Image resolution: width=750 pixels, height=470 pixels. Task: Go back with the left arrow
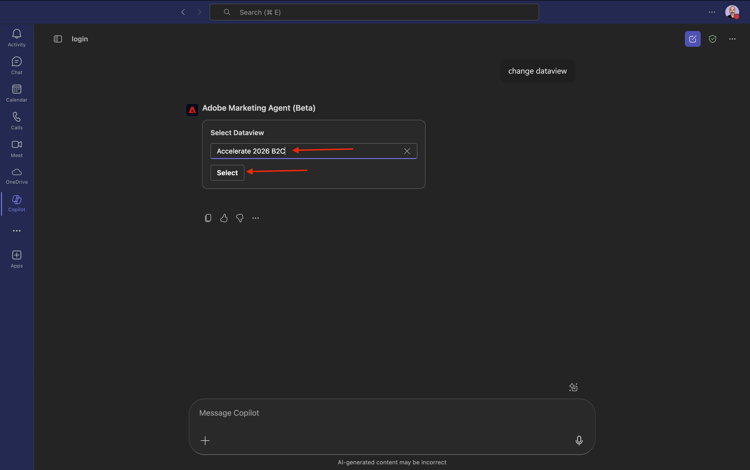(183, 12)
